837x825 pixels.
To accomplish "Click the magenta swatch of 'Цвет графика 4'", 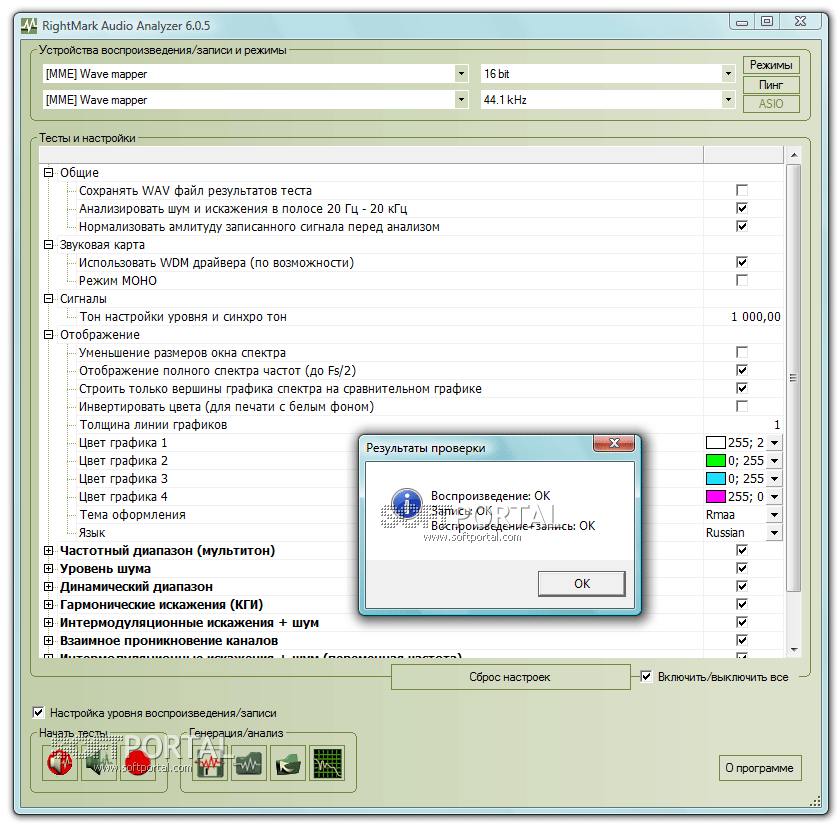I will coord(716,496).
